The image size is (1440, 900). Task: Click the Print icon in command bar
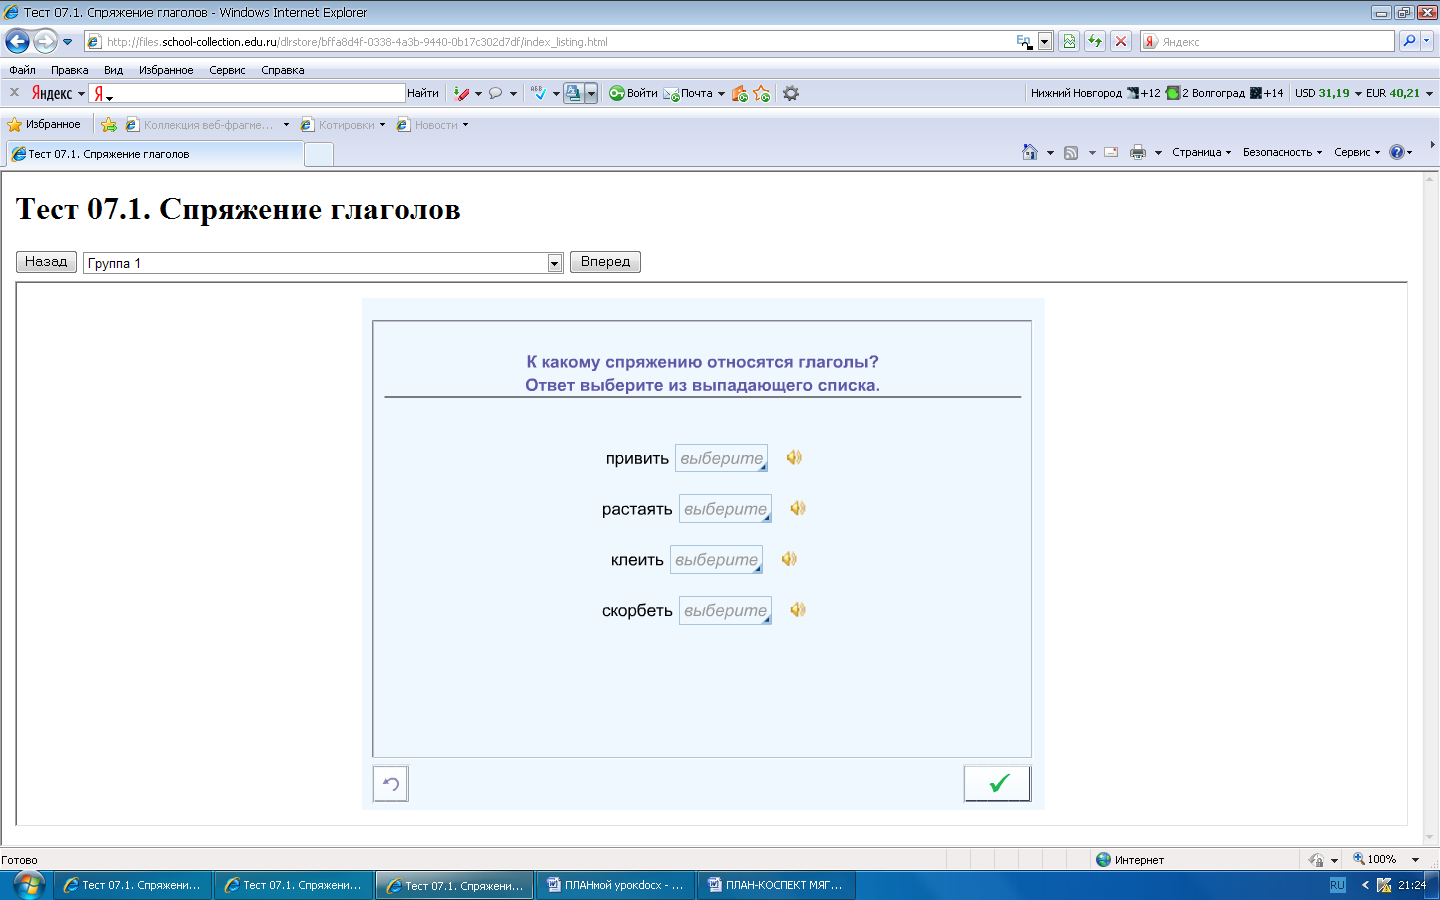pos(1138,152)
